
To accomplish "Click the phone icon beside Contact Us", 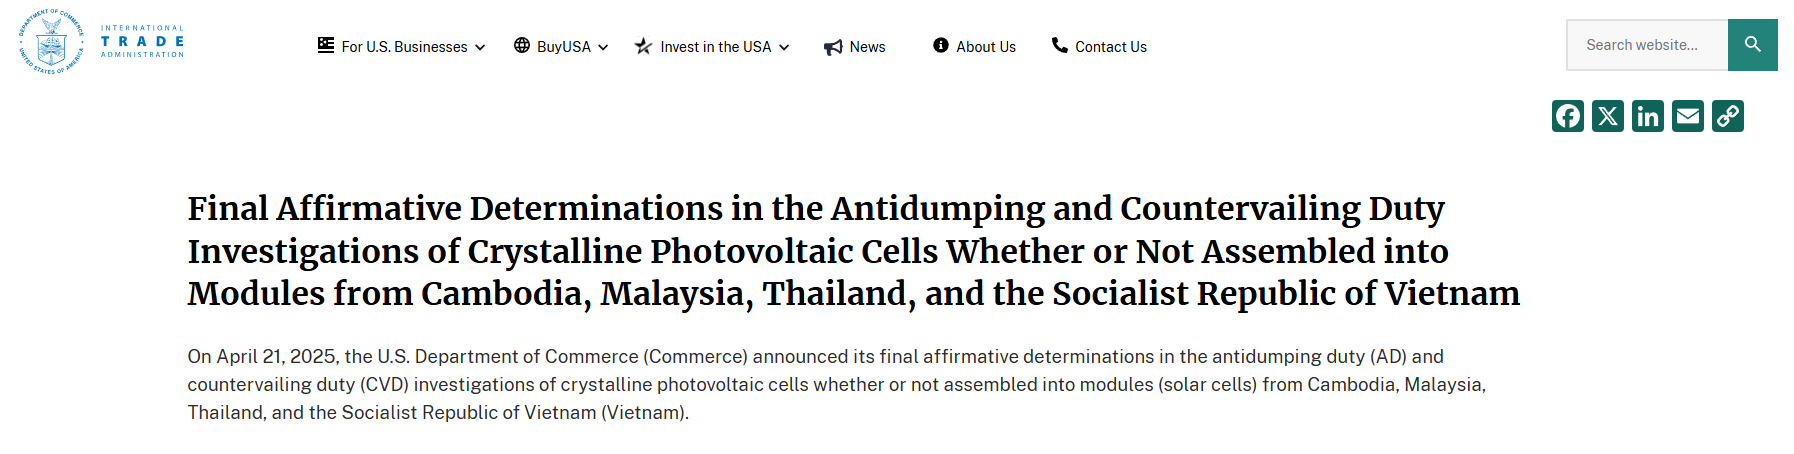I will click(x=1060, y=45).
